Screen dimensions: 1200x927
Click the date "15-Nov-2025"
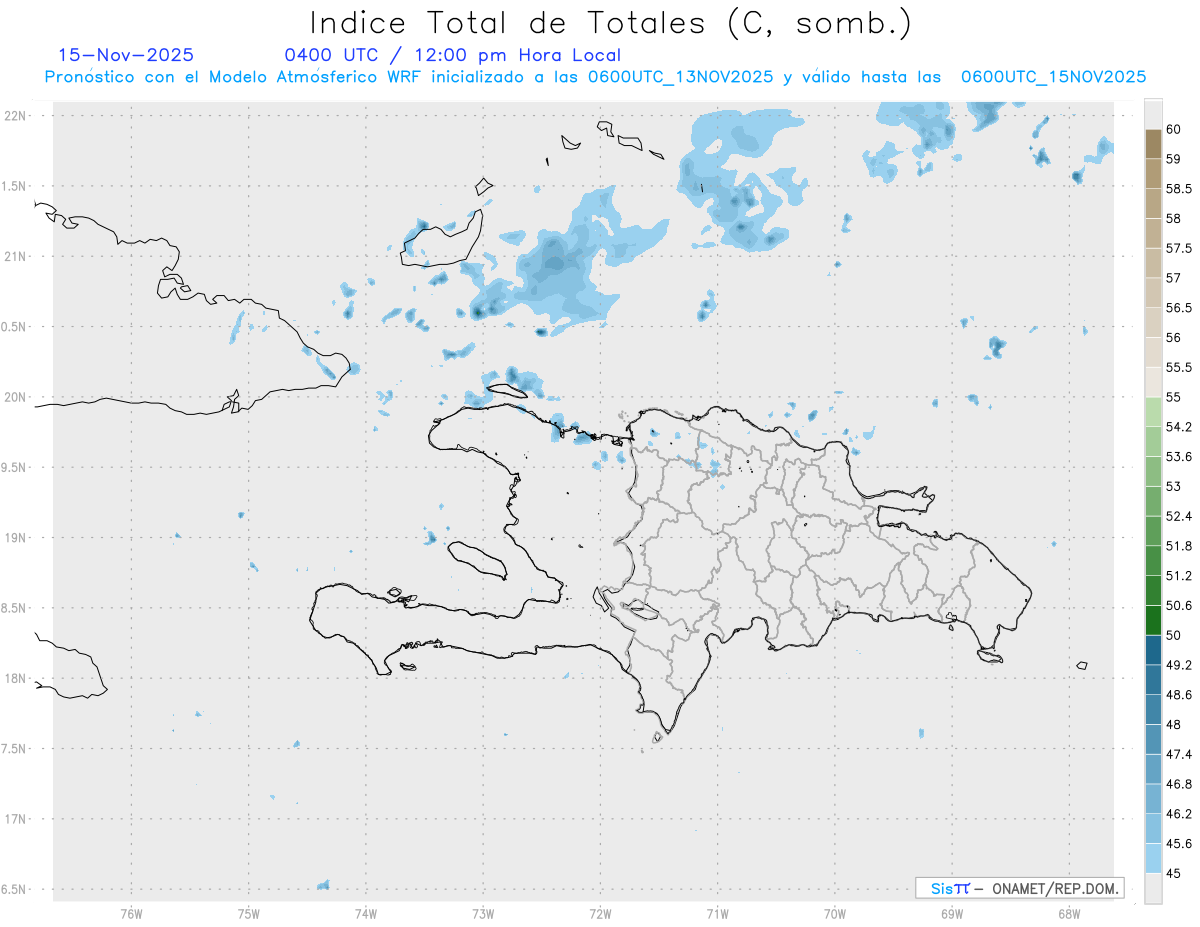(x=127, y=55)
